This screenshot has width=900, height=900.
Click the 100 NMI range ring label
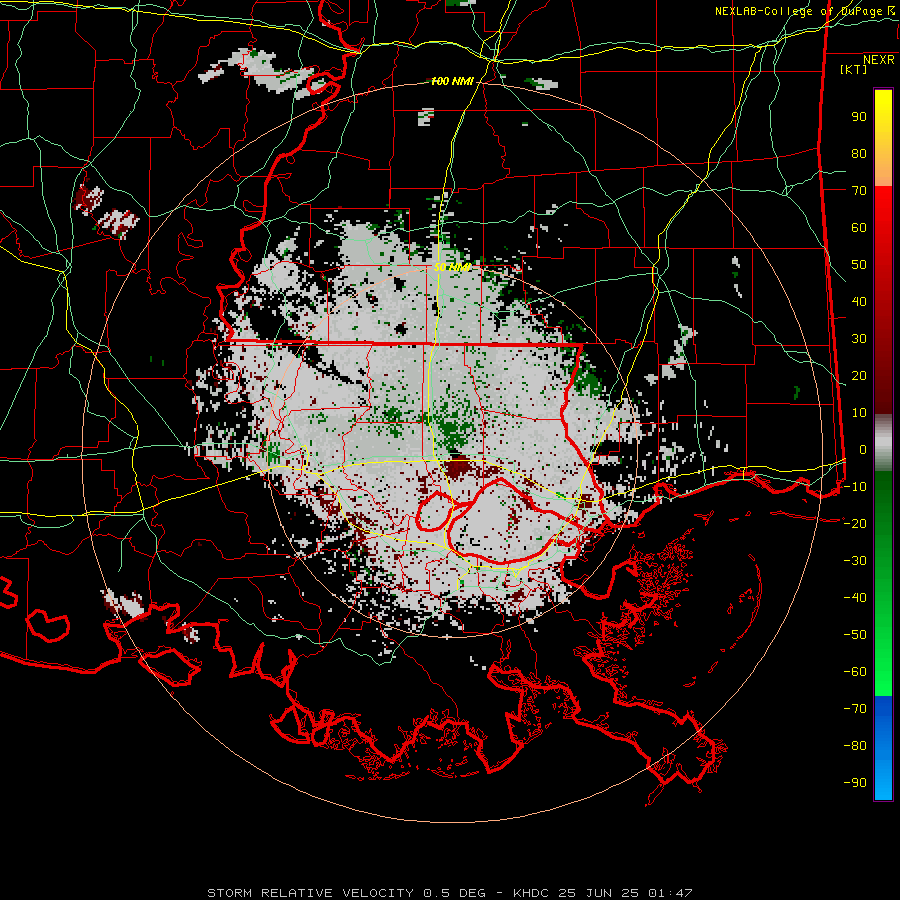[x=452, y=82]
